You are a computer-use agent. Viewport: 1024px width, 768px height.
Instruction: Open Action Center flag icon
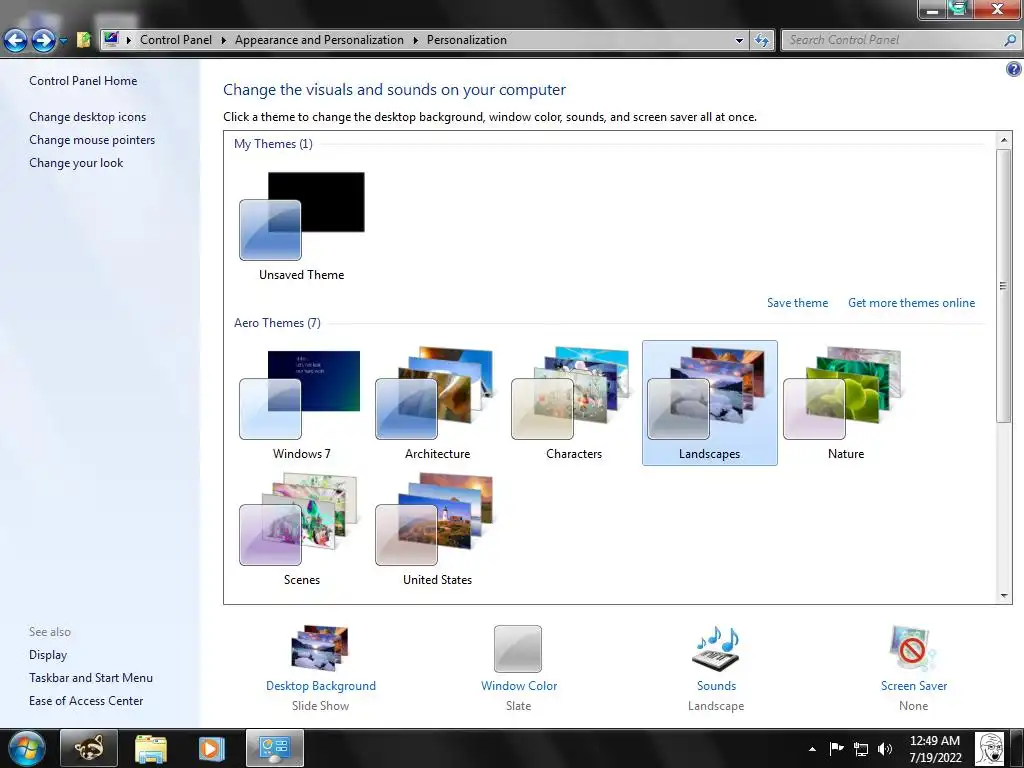pyautogui.click(x=837, y=748)
